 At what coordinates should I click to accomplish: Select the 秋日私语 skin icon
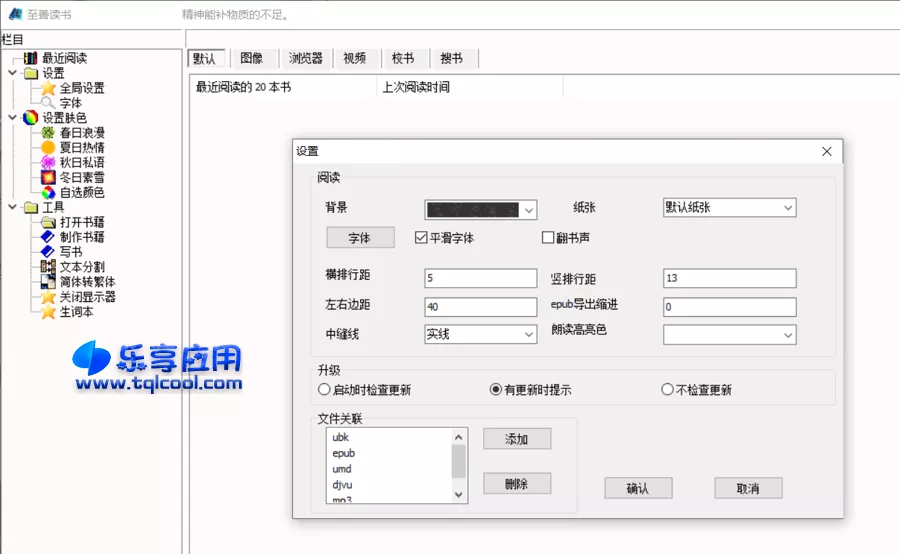[x=48, y=162]
